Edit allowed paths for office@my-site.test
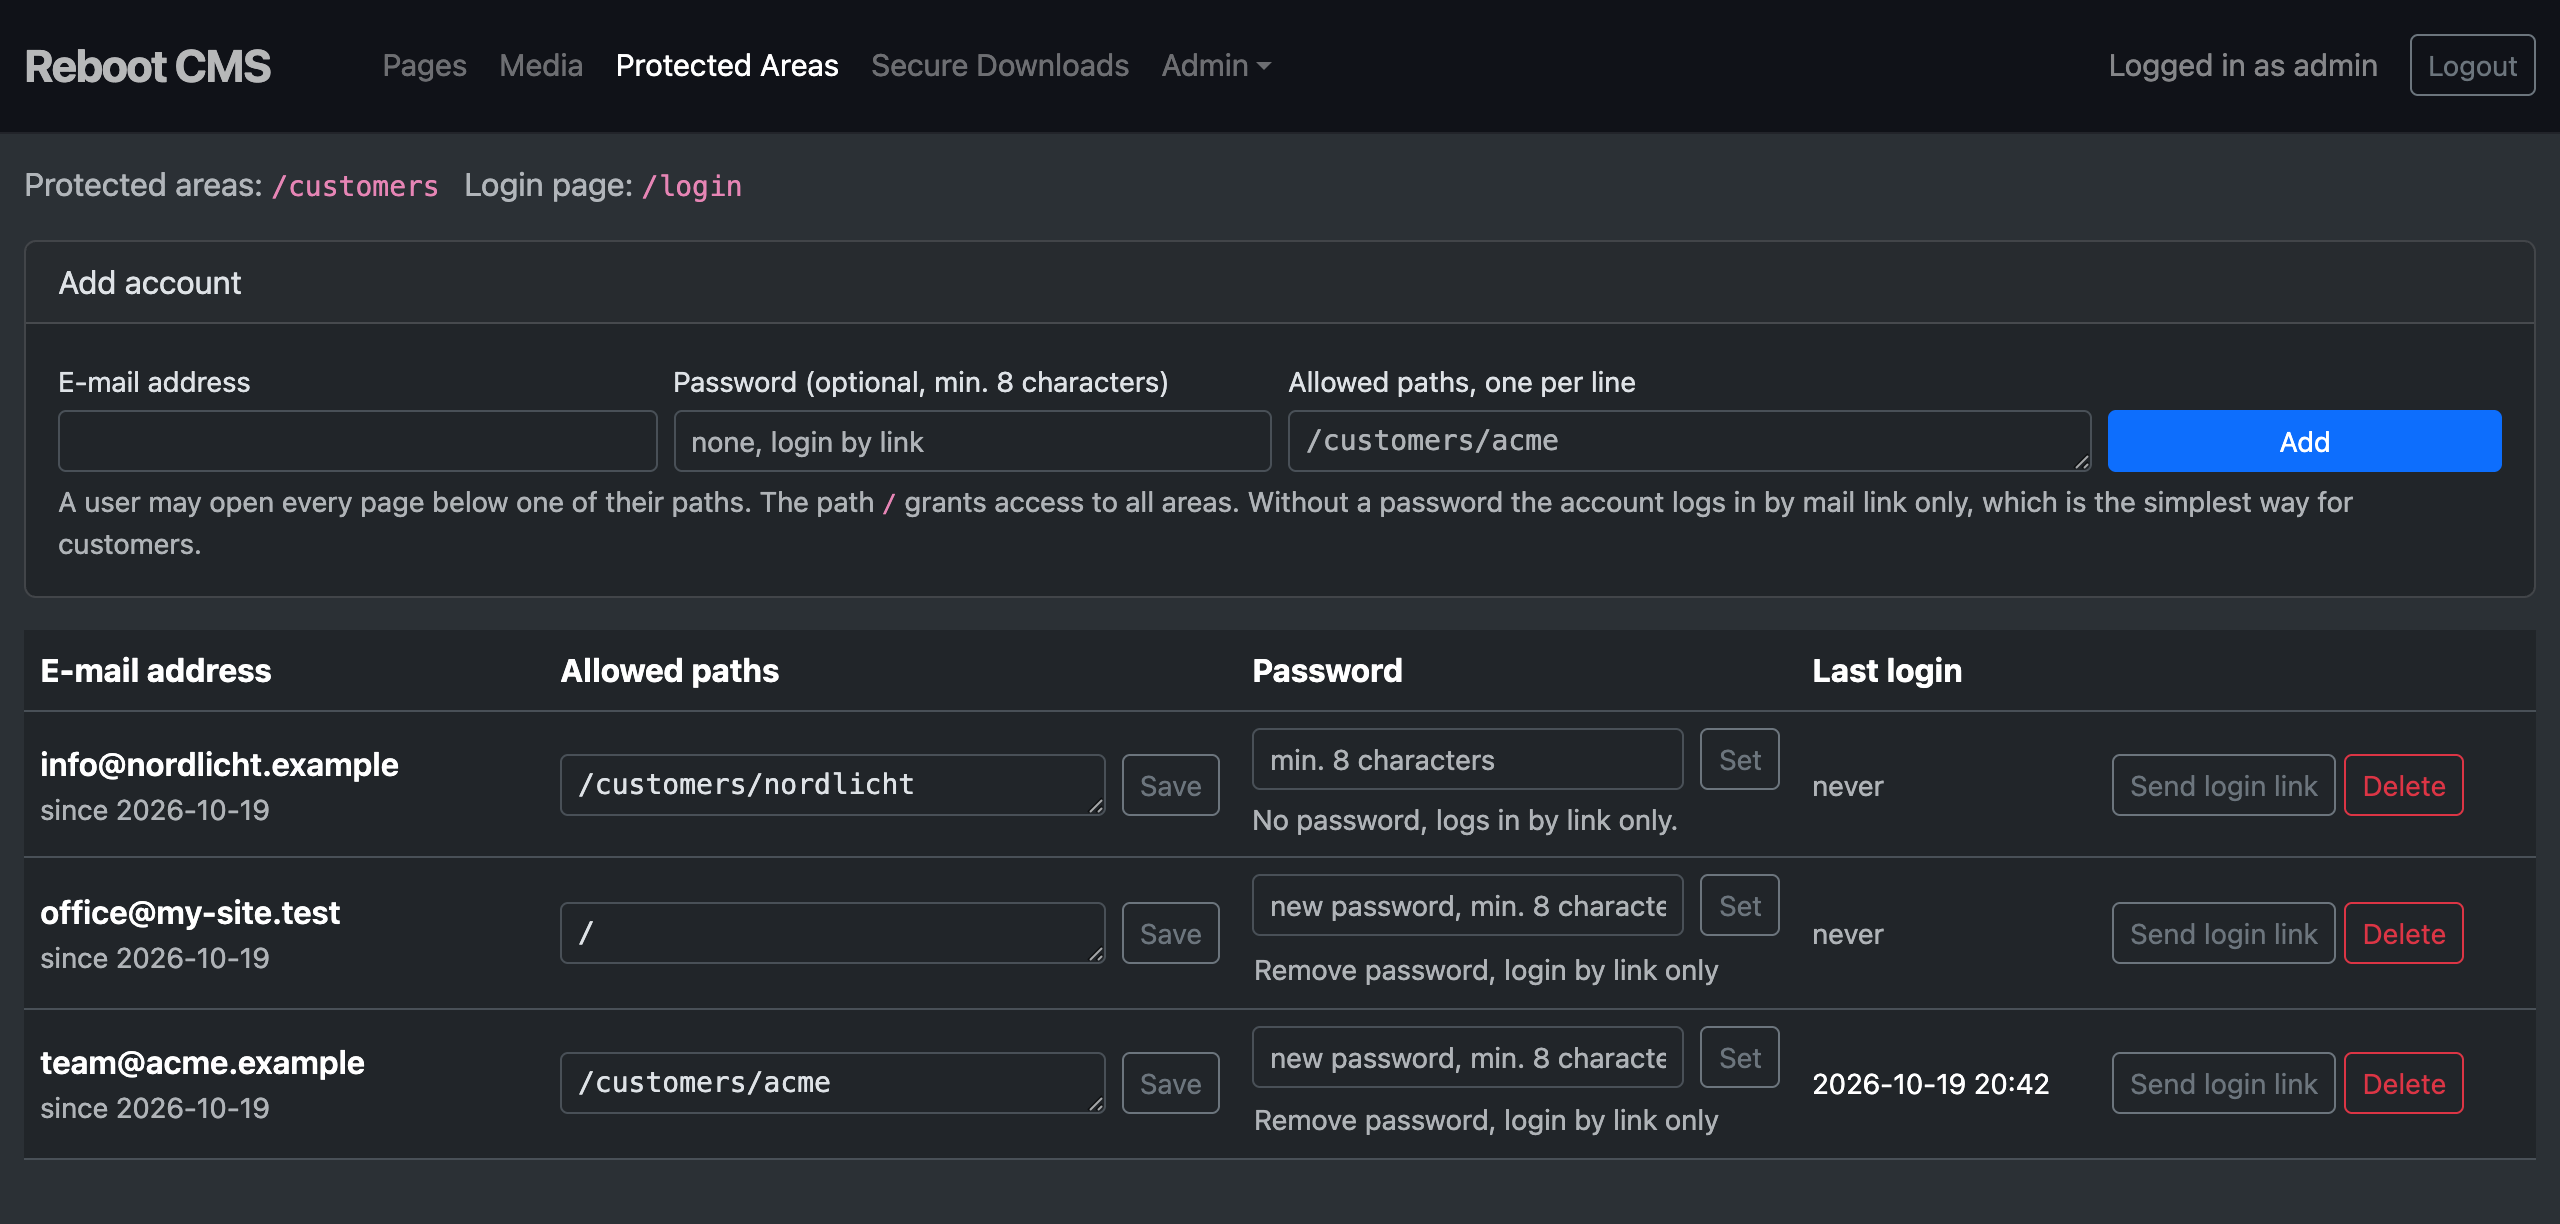The height and width of the screenshot is (1224, 2560). [x=833, y=933]
